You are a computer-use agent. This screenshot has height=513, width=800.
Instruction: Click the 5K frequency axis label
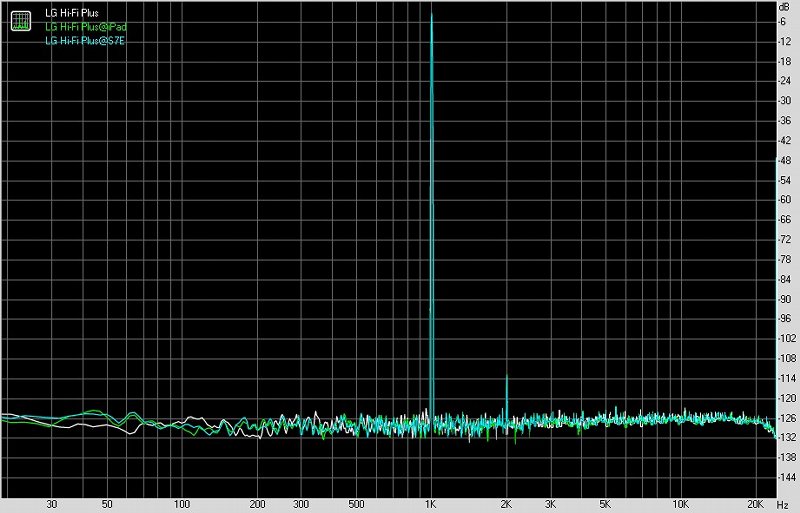tap(605, 504)
